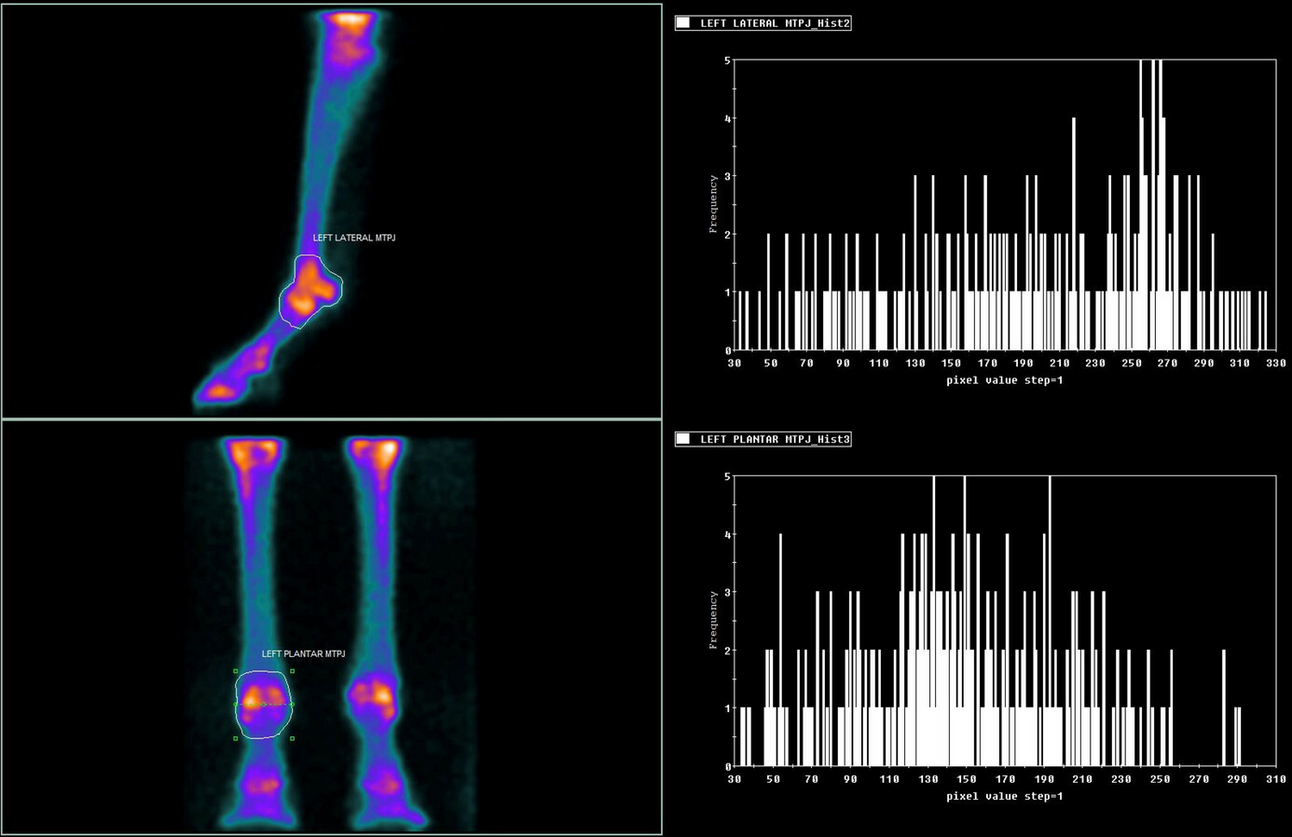Click the bottom-left green ROI handle
1292x837 pixels.
coord(235,738)
